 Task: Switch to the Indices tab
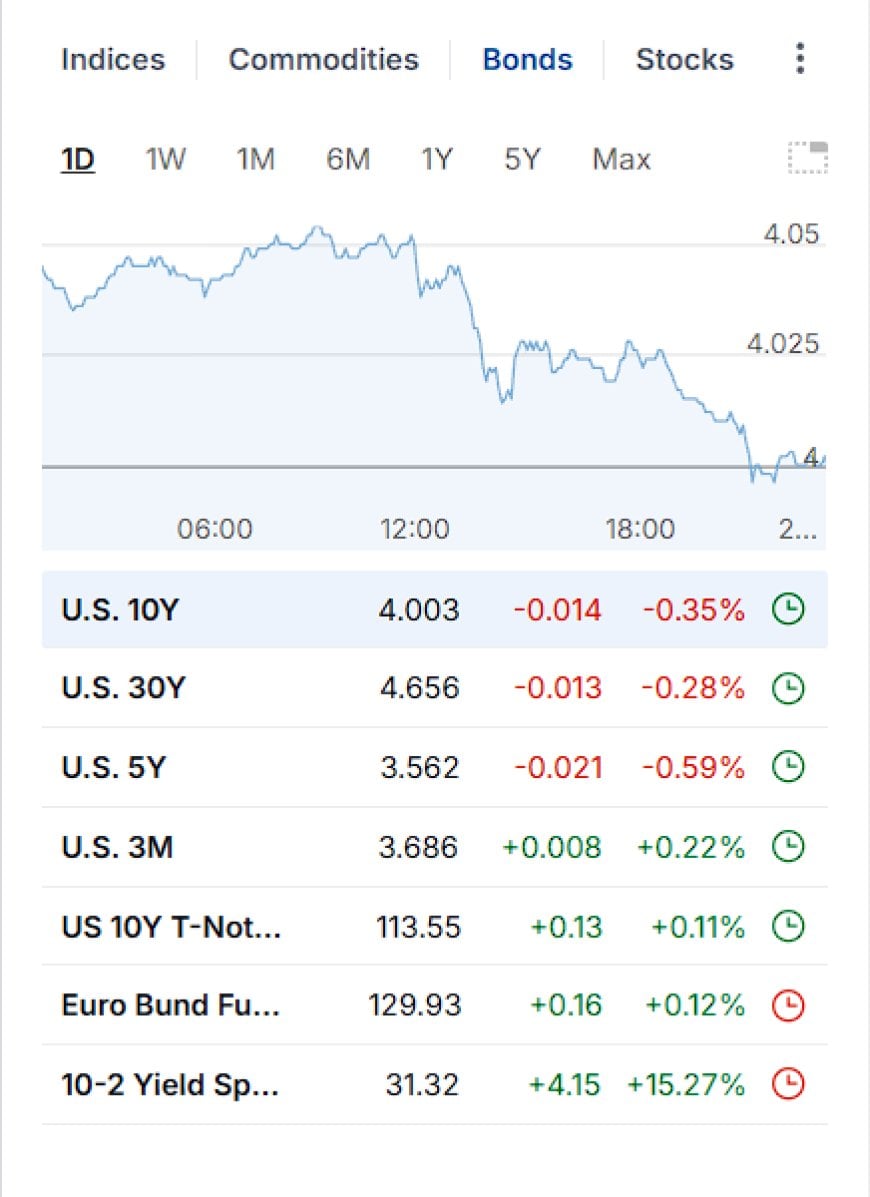tap(113, 60)
